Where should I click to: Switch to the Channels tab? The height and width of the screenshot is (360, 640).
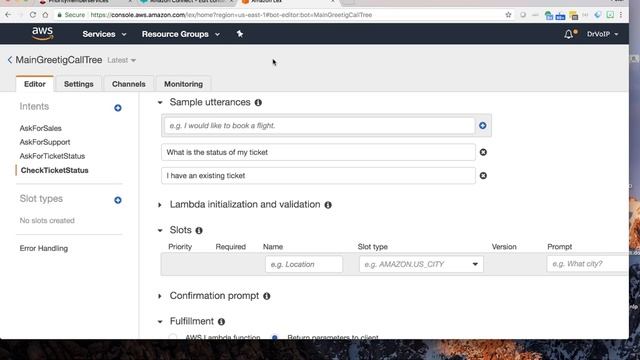click(x=129, y=84)
